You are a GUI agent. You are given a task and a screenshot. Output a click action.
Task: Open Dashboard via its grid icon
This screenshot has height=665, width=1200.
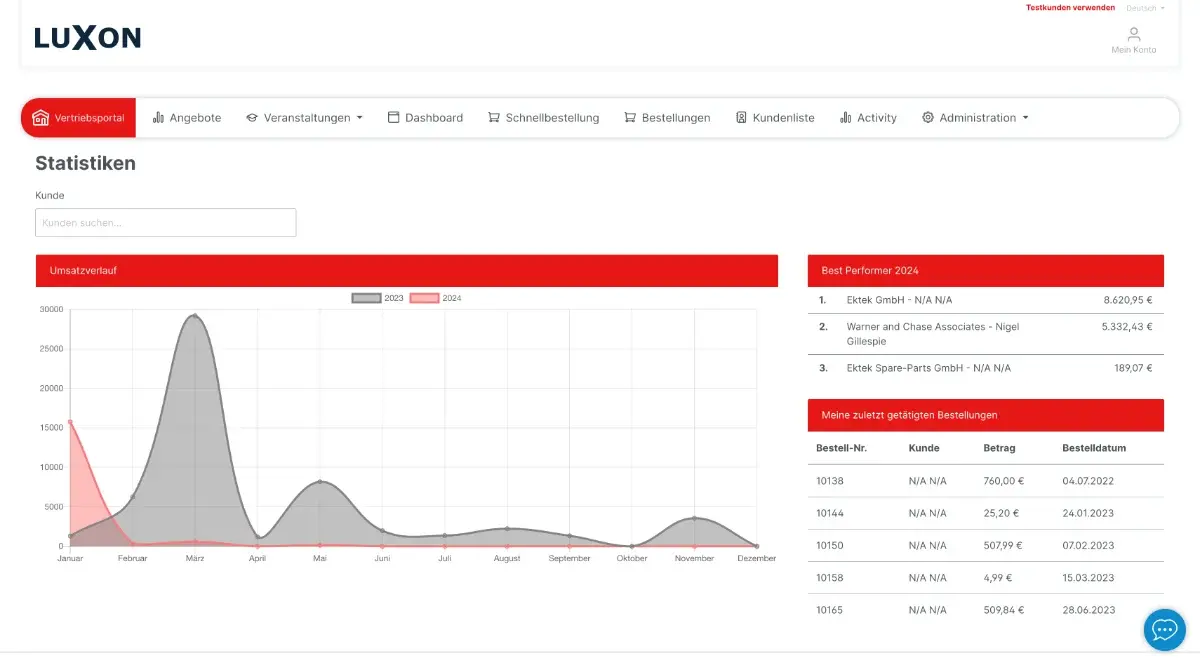[393, 117]
